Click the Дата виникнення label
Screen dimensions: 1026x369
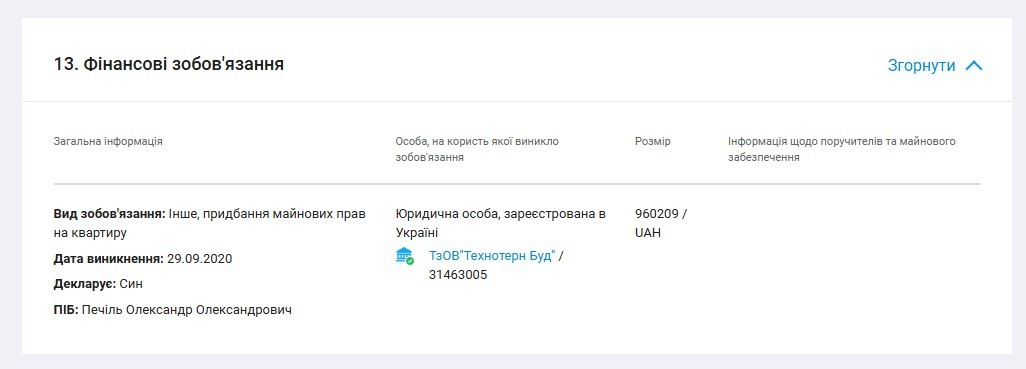click(x=109, y=258)
